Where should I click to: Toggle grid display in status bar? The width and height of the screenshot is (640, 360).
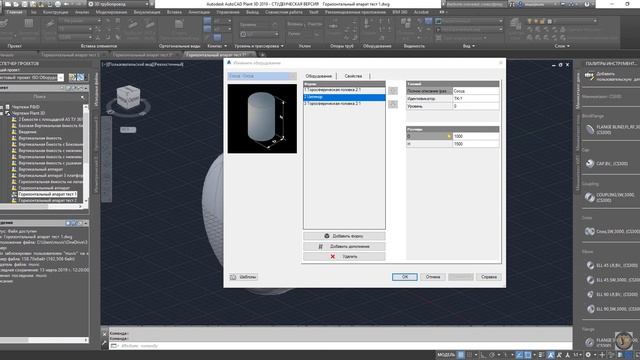click(x=461, y=355)
